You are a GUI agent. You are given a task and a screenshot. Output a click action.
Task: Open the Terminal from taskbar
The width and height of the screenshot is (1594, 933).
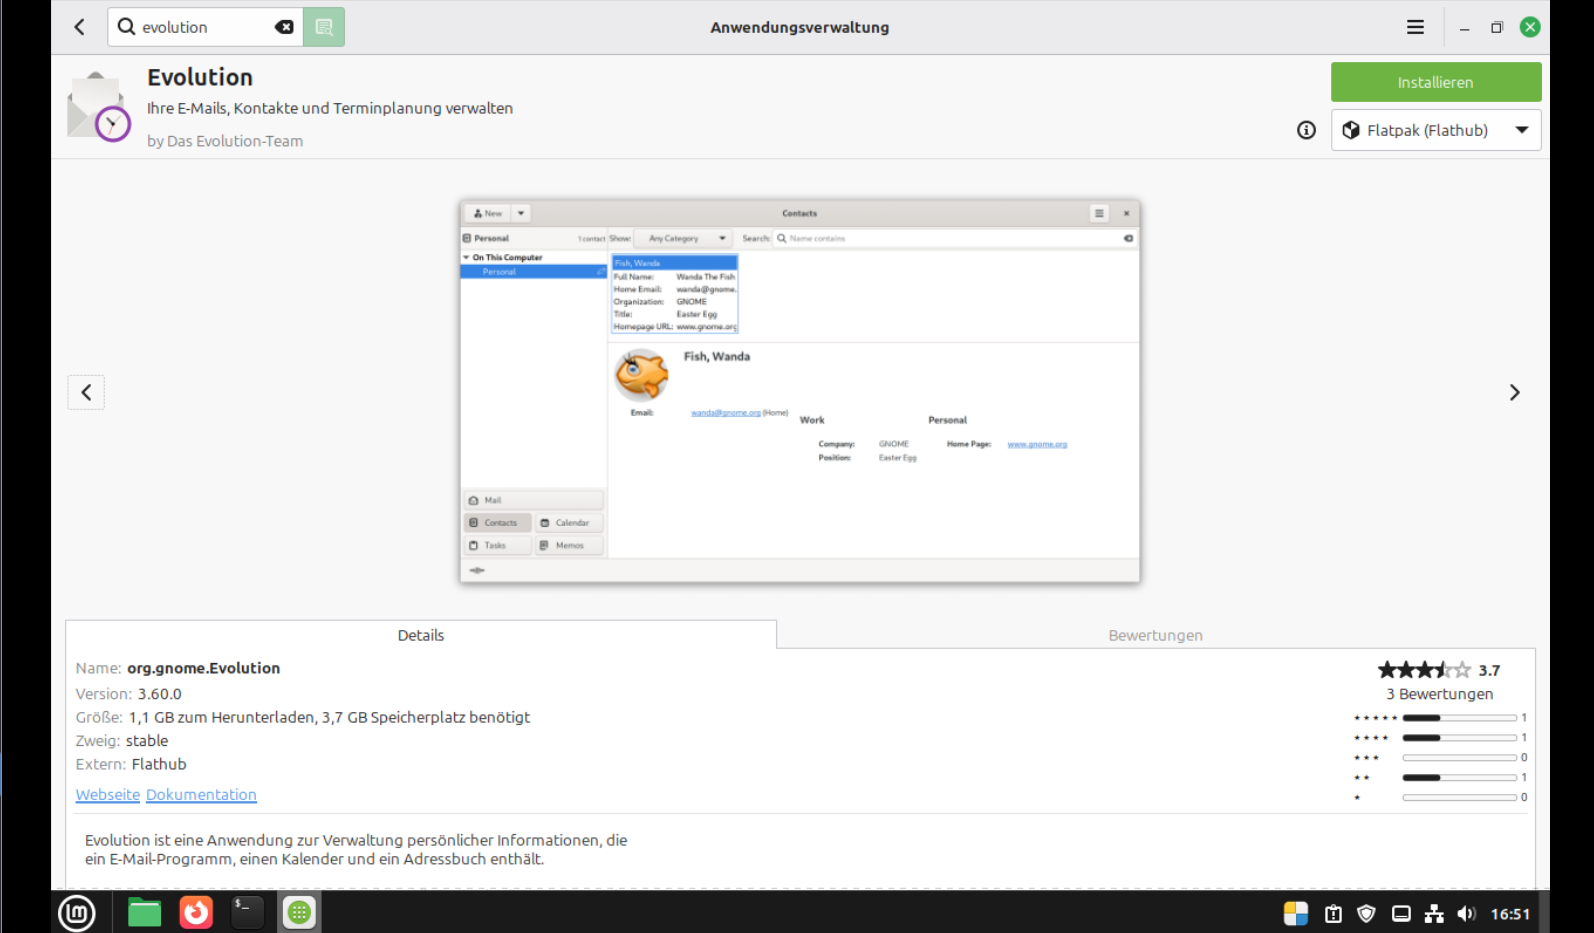[247, 912]
